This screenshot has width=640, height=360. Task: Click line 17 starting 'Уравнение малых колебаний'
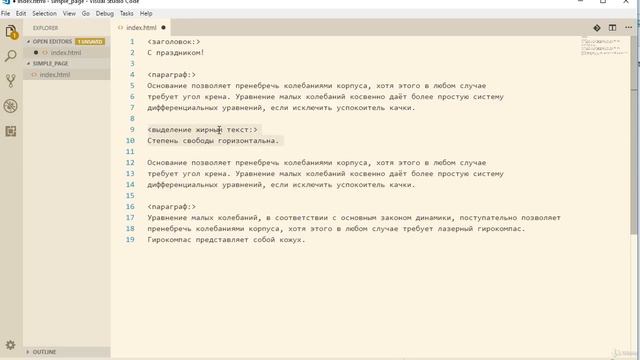[354, 218]
